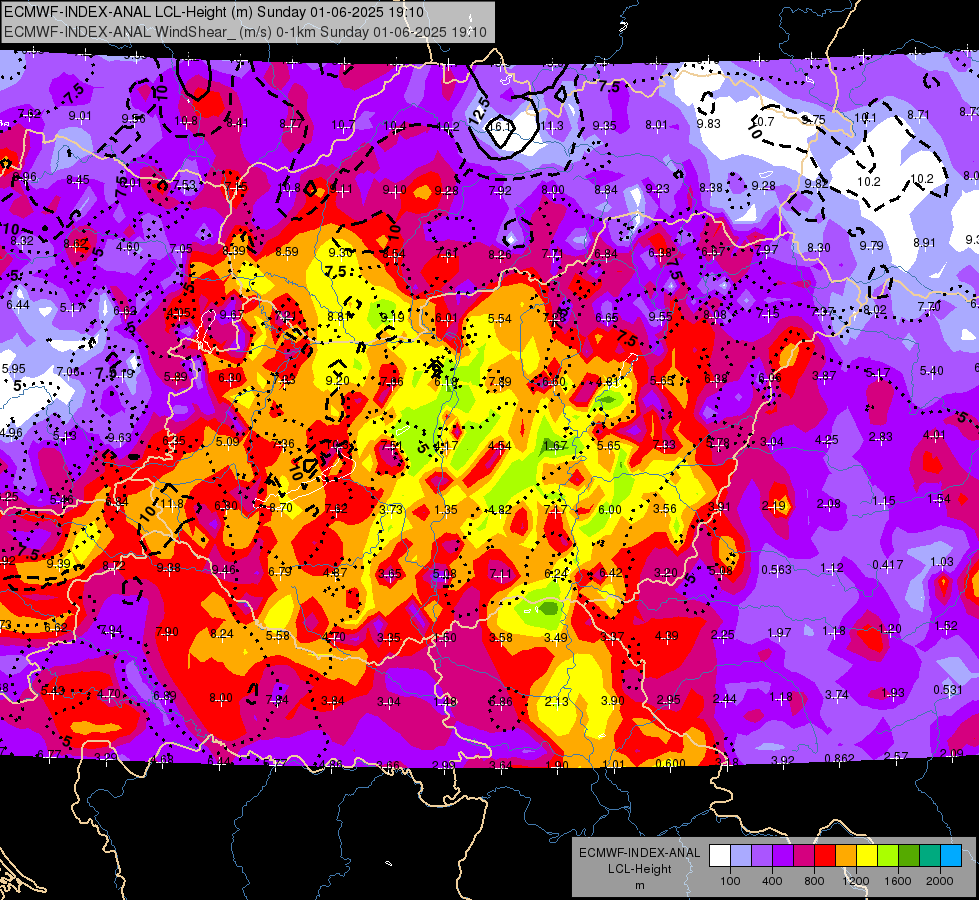Click the wind shear value 0.531

point(947,690)
